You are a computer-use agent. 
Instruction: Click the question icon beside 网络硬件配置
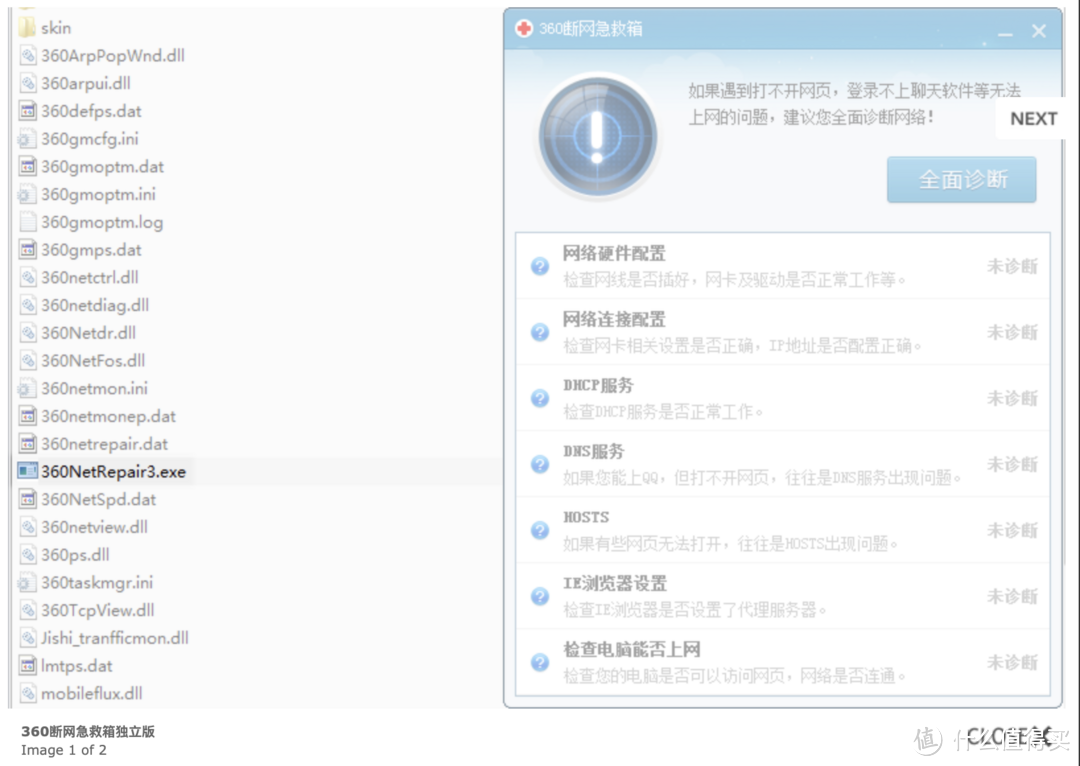click(540, 266)
